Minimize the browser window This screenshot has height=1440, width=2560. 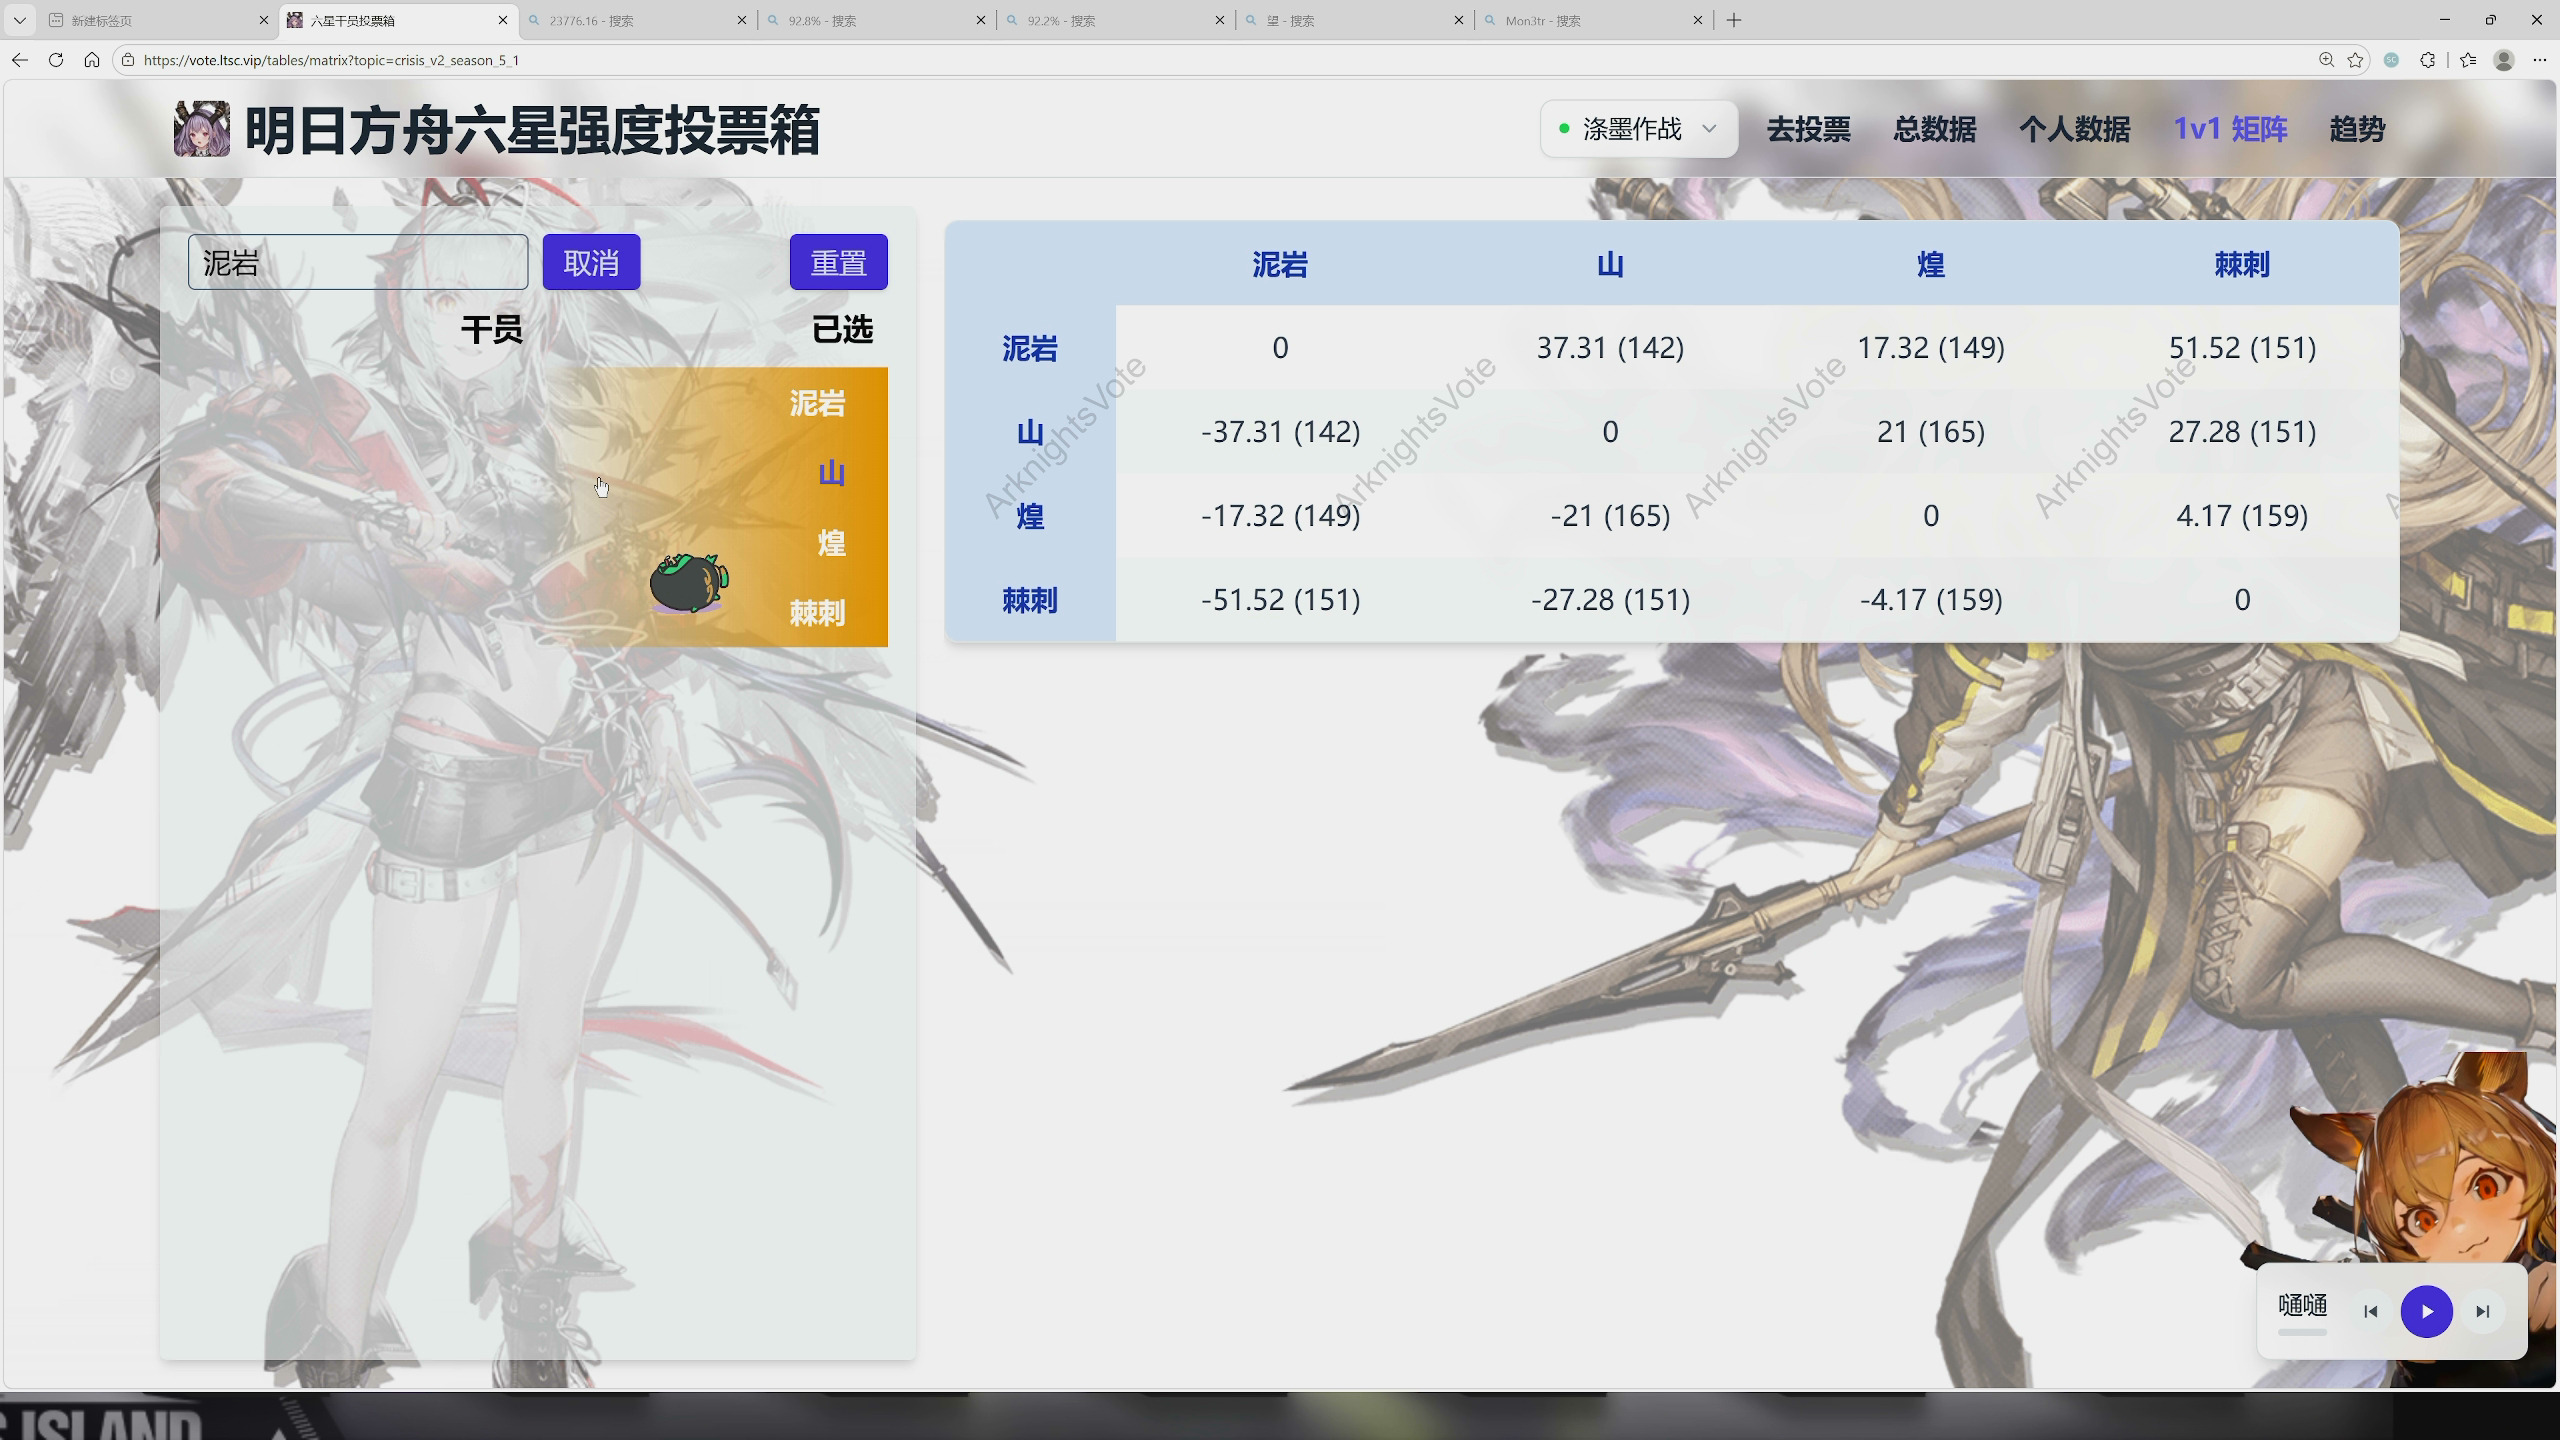click(2444, 20)
